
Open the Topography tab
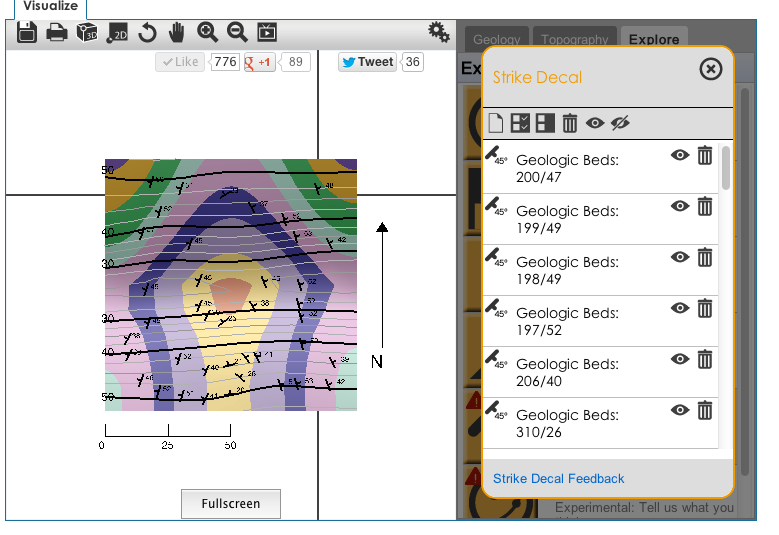574,40
